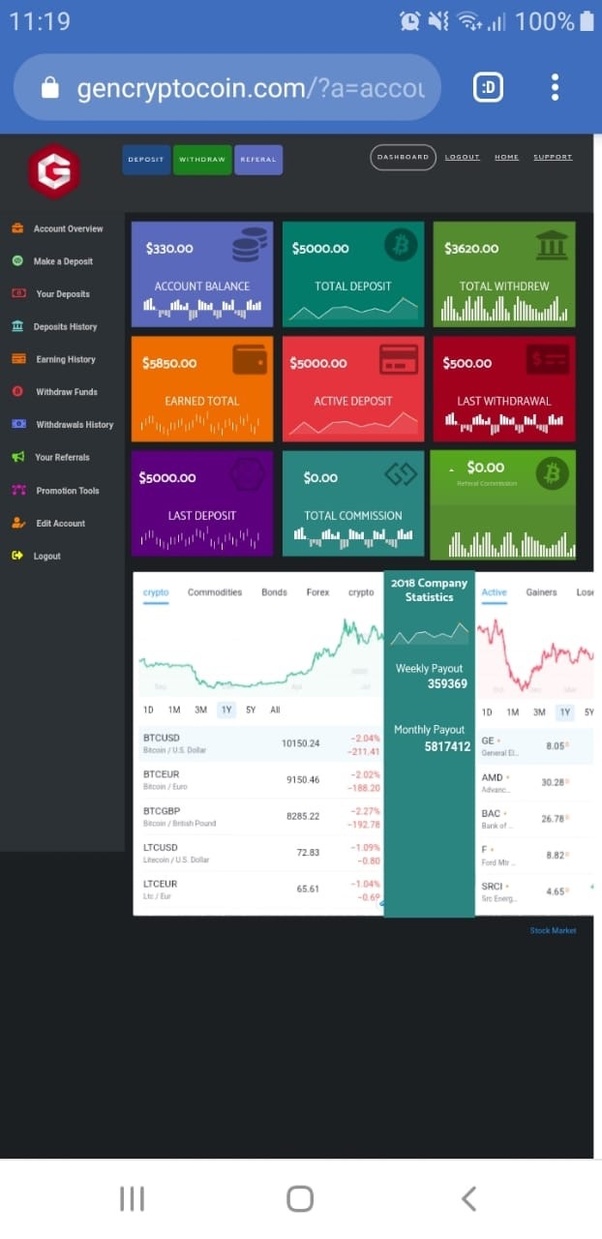This screenshot has height=1239, width=602.
Task: Click the Deposits History bank icon
Action: pos(18,326)
